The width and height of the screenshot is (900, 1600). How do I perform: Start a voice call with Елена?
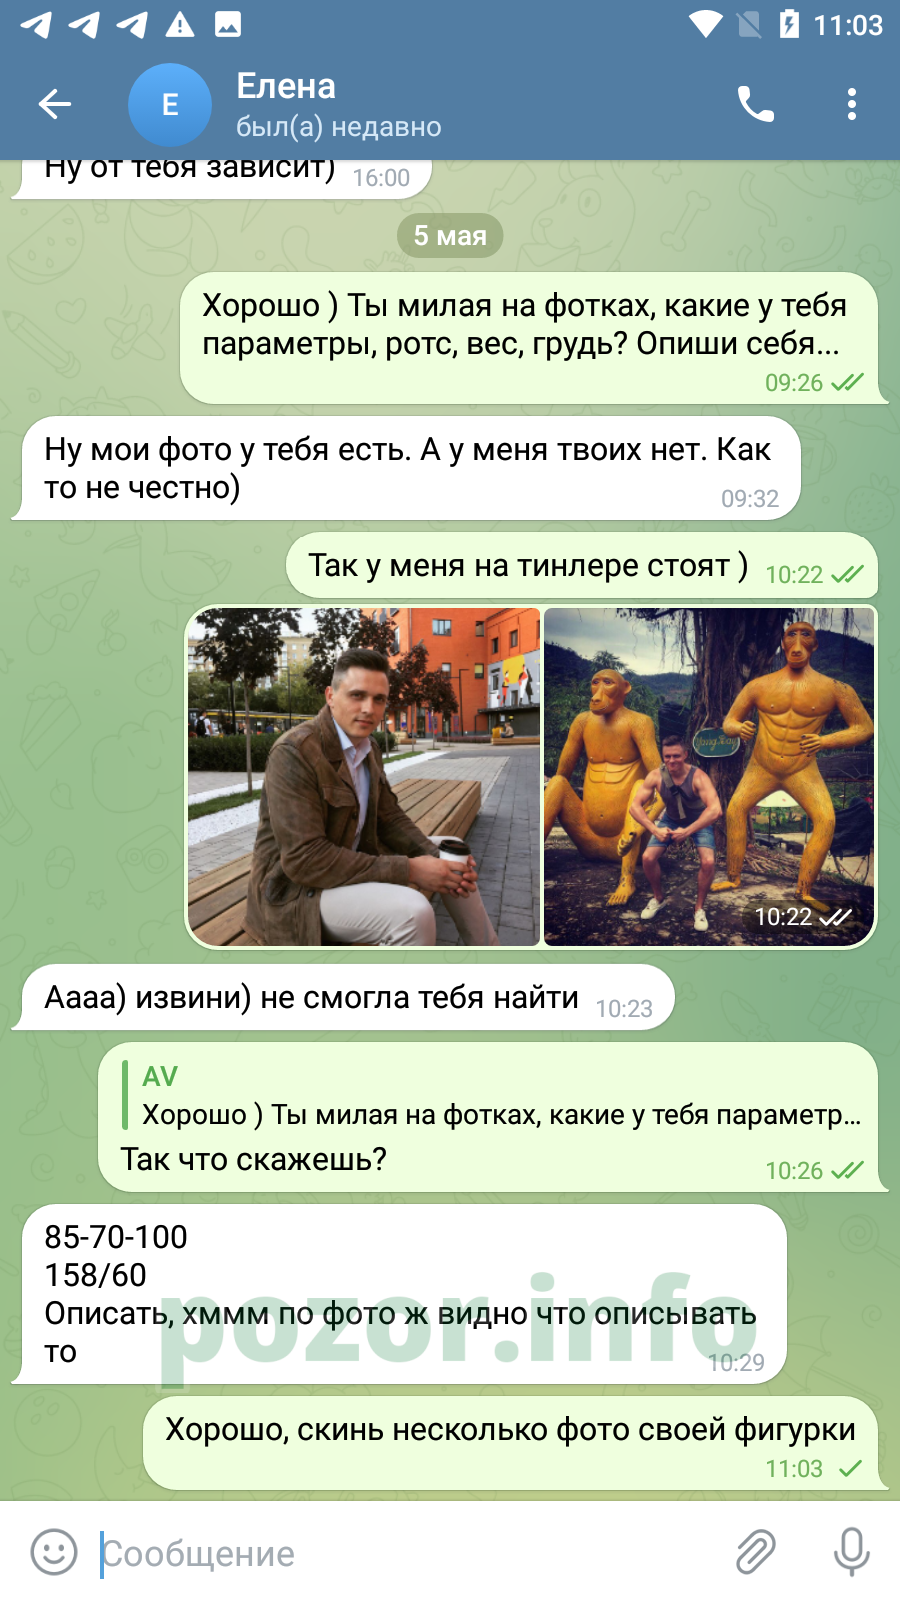[755, 104]
